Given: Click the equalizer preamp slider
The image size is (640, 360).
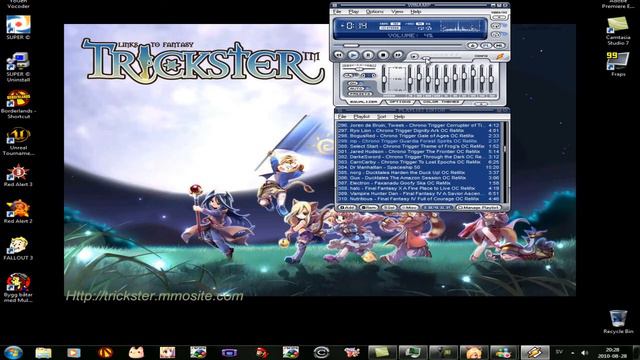Looking at the screenshot, I should point(384,80).
